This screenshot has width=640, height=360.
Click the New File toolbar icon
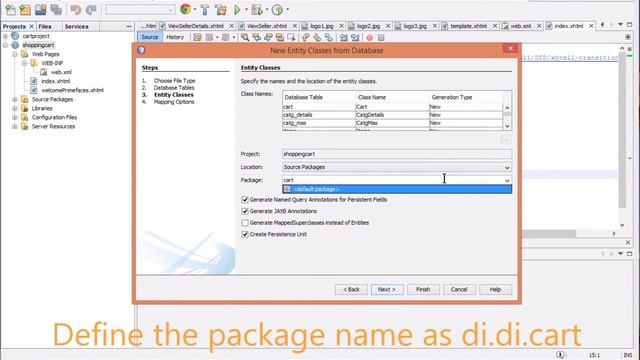coord(10,9)
